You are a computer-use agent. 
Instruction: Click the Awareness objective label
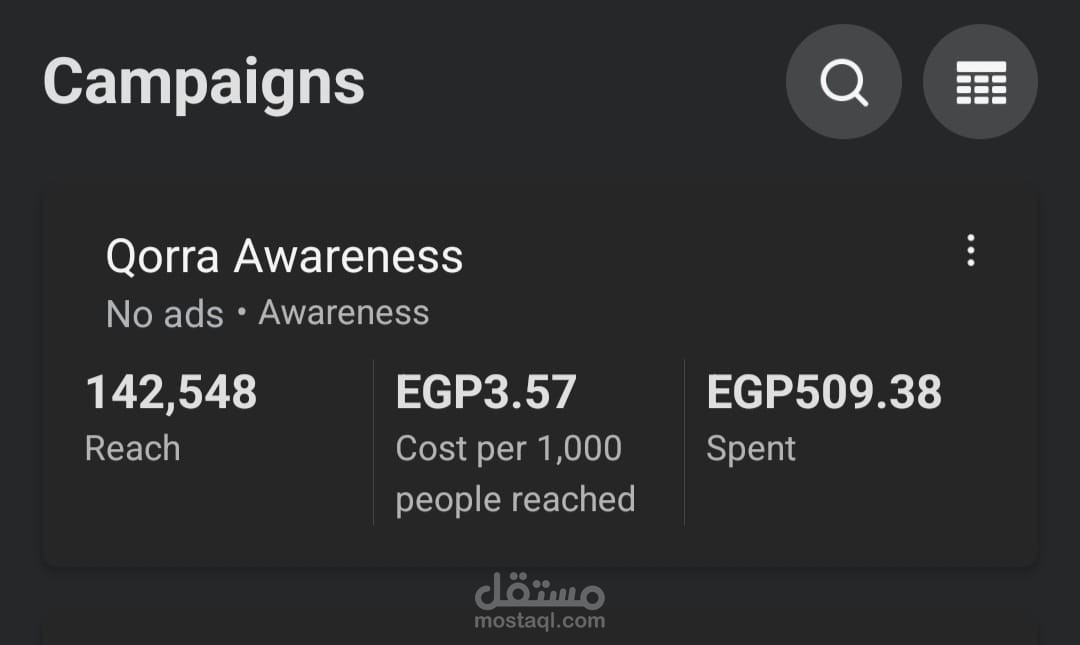pos(344,313)
